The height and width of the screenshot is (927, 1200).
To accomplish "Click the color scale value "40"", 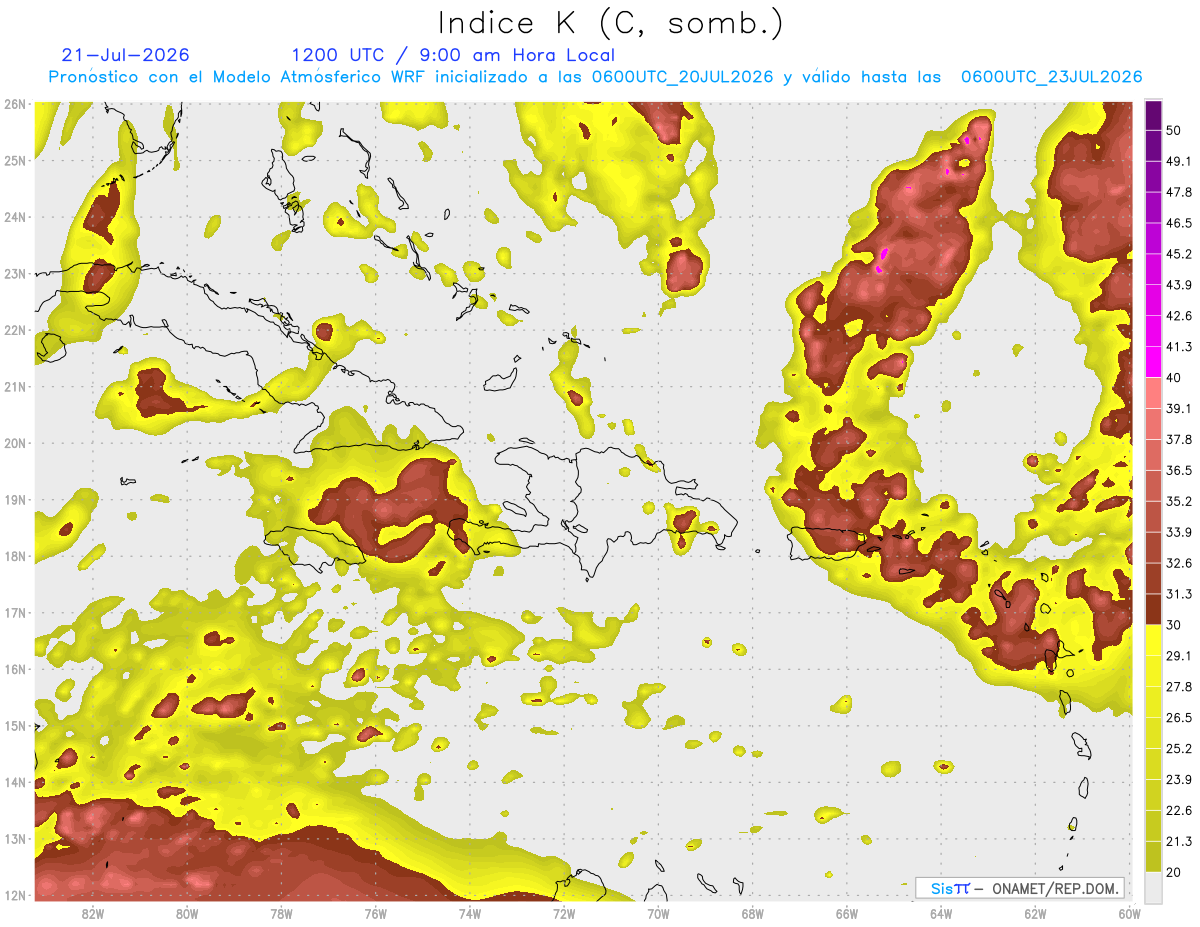I will coord(1175,377).
